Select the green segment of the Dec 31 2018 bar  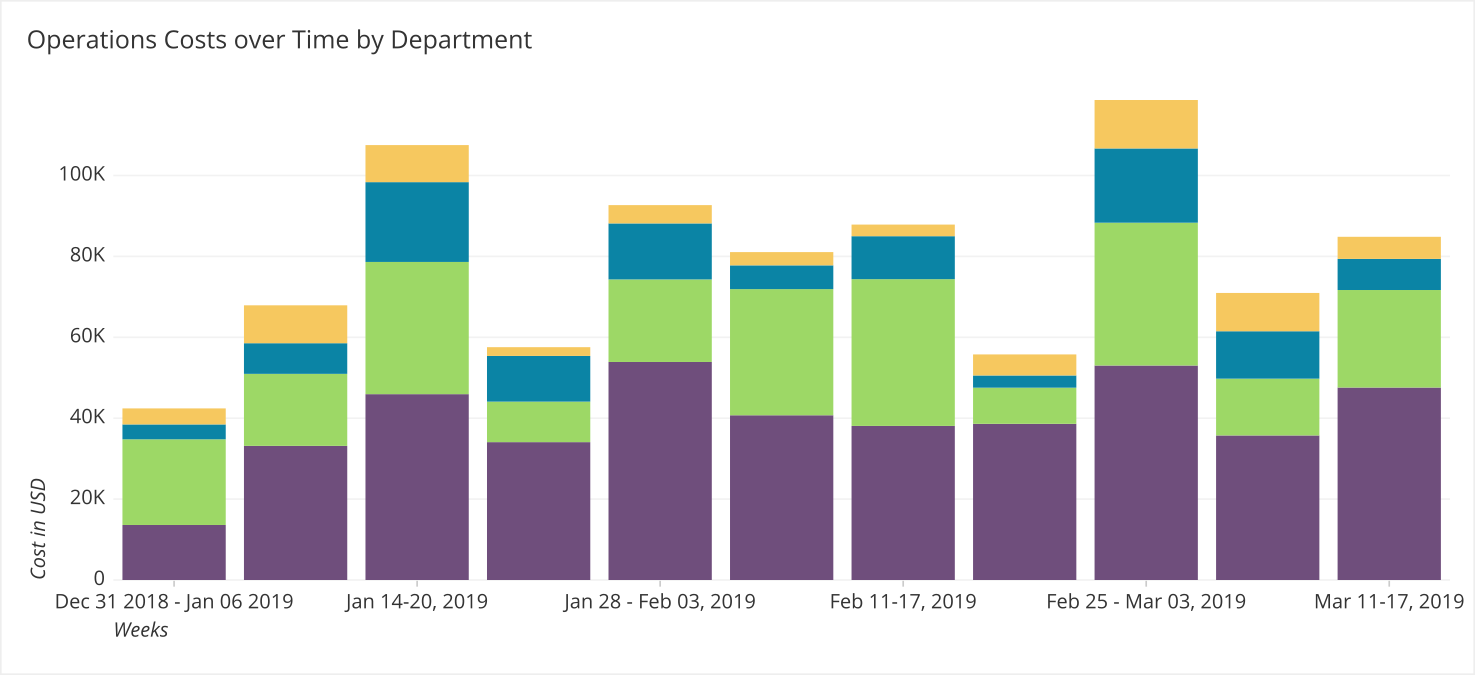[174, 482]
